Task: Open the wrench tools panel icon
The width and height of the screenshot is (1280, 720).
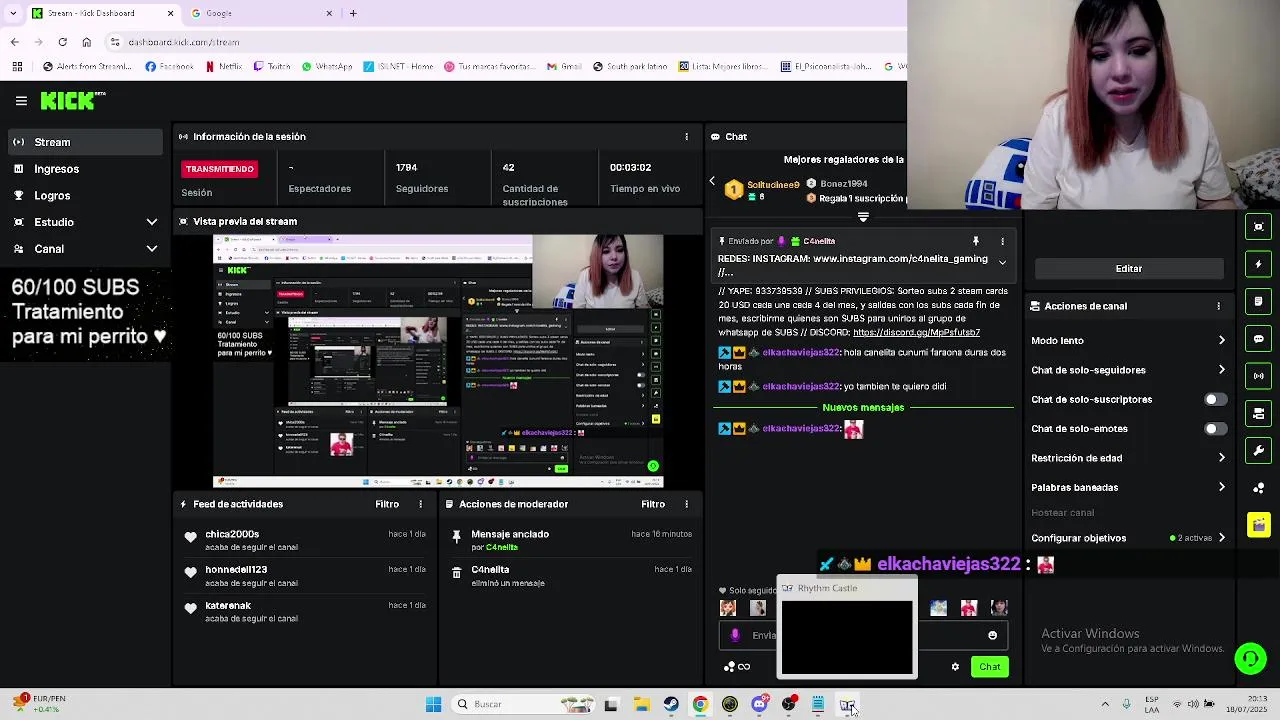Action: (1259, 450)
